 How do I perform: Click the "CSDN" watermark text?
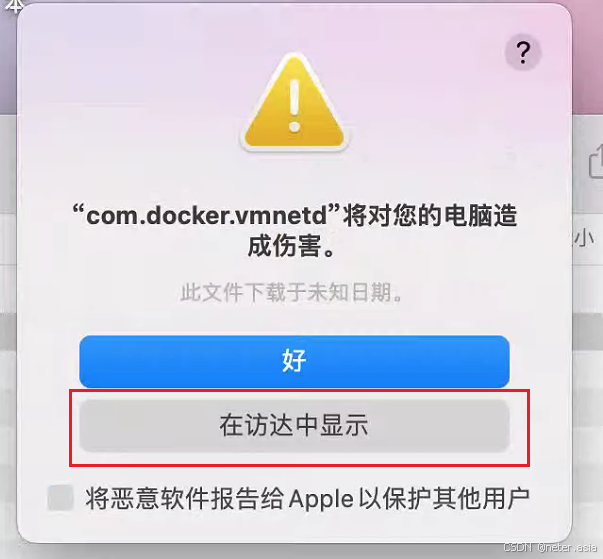[x=518, y=547]
